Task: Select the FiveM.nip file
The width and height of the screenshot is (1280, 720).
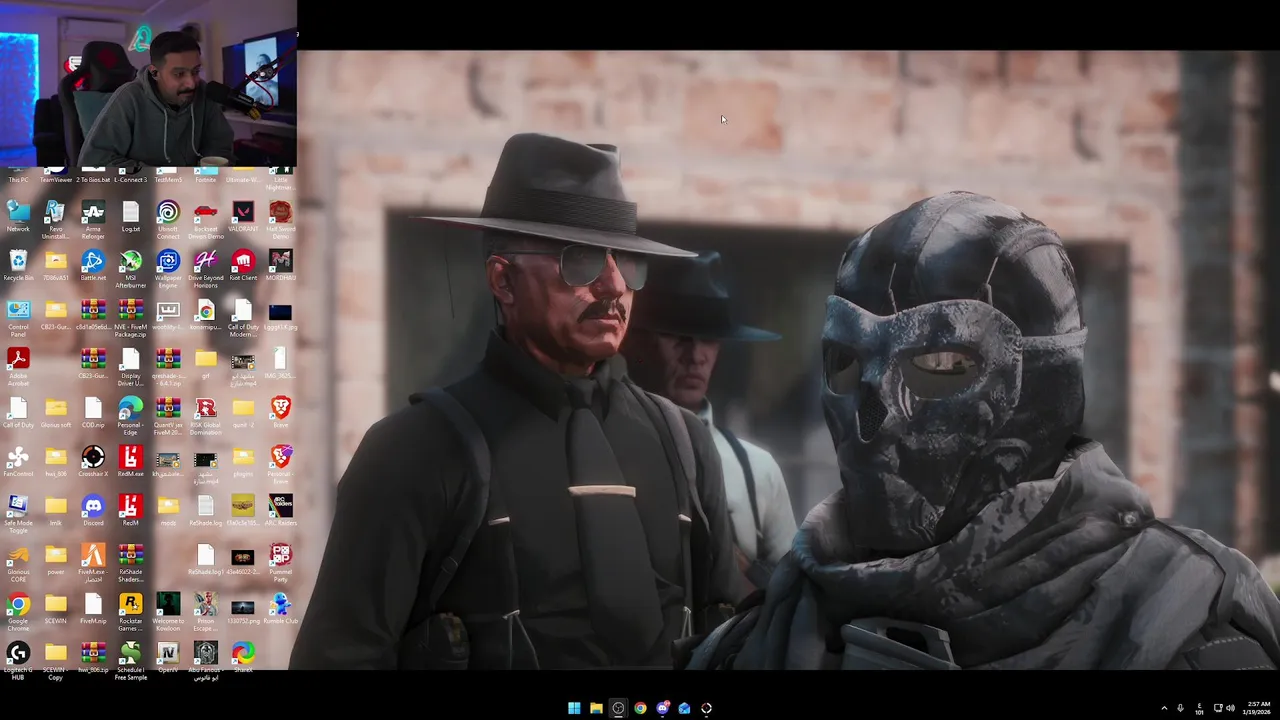Action: coord(93,609)
